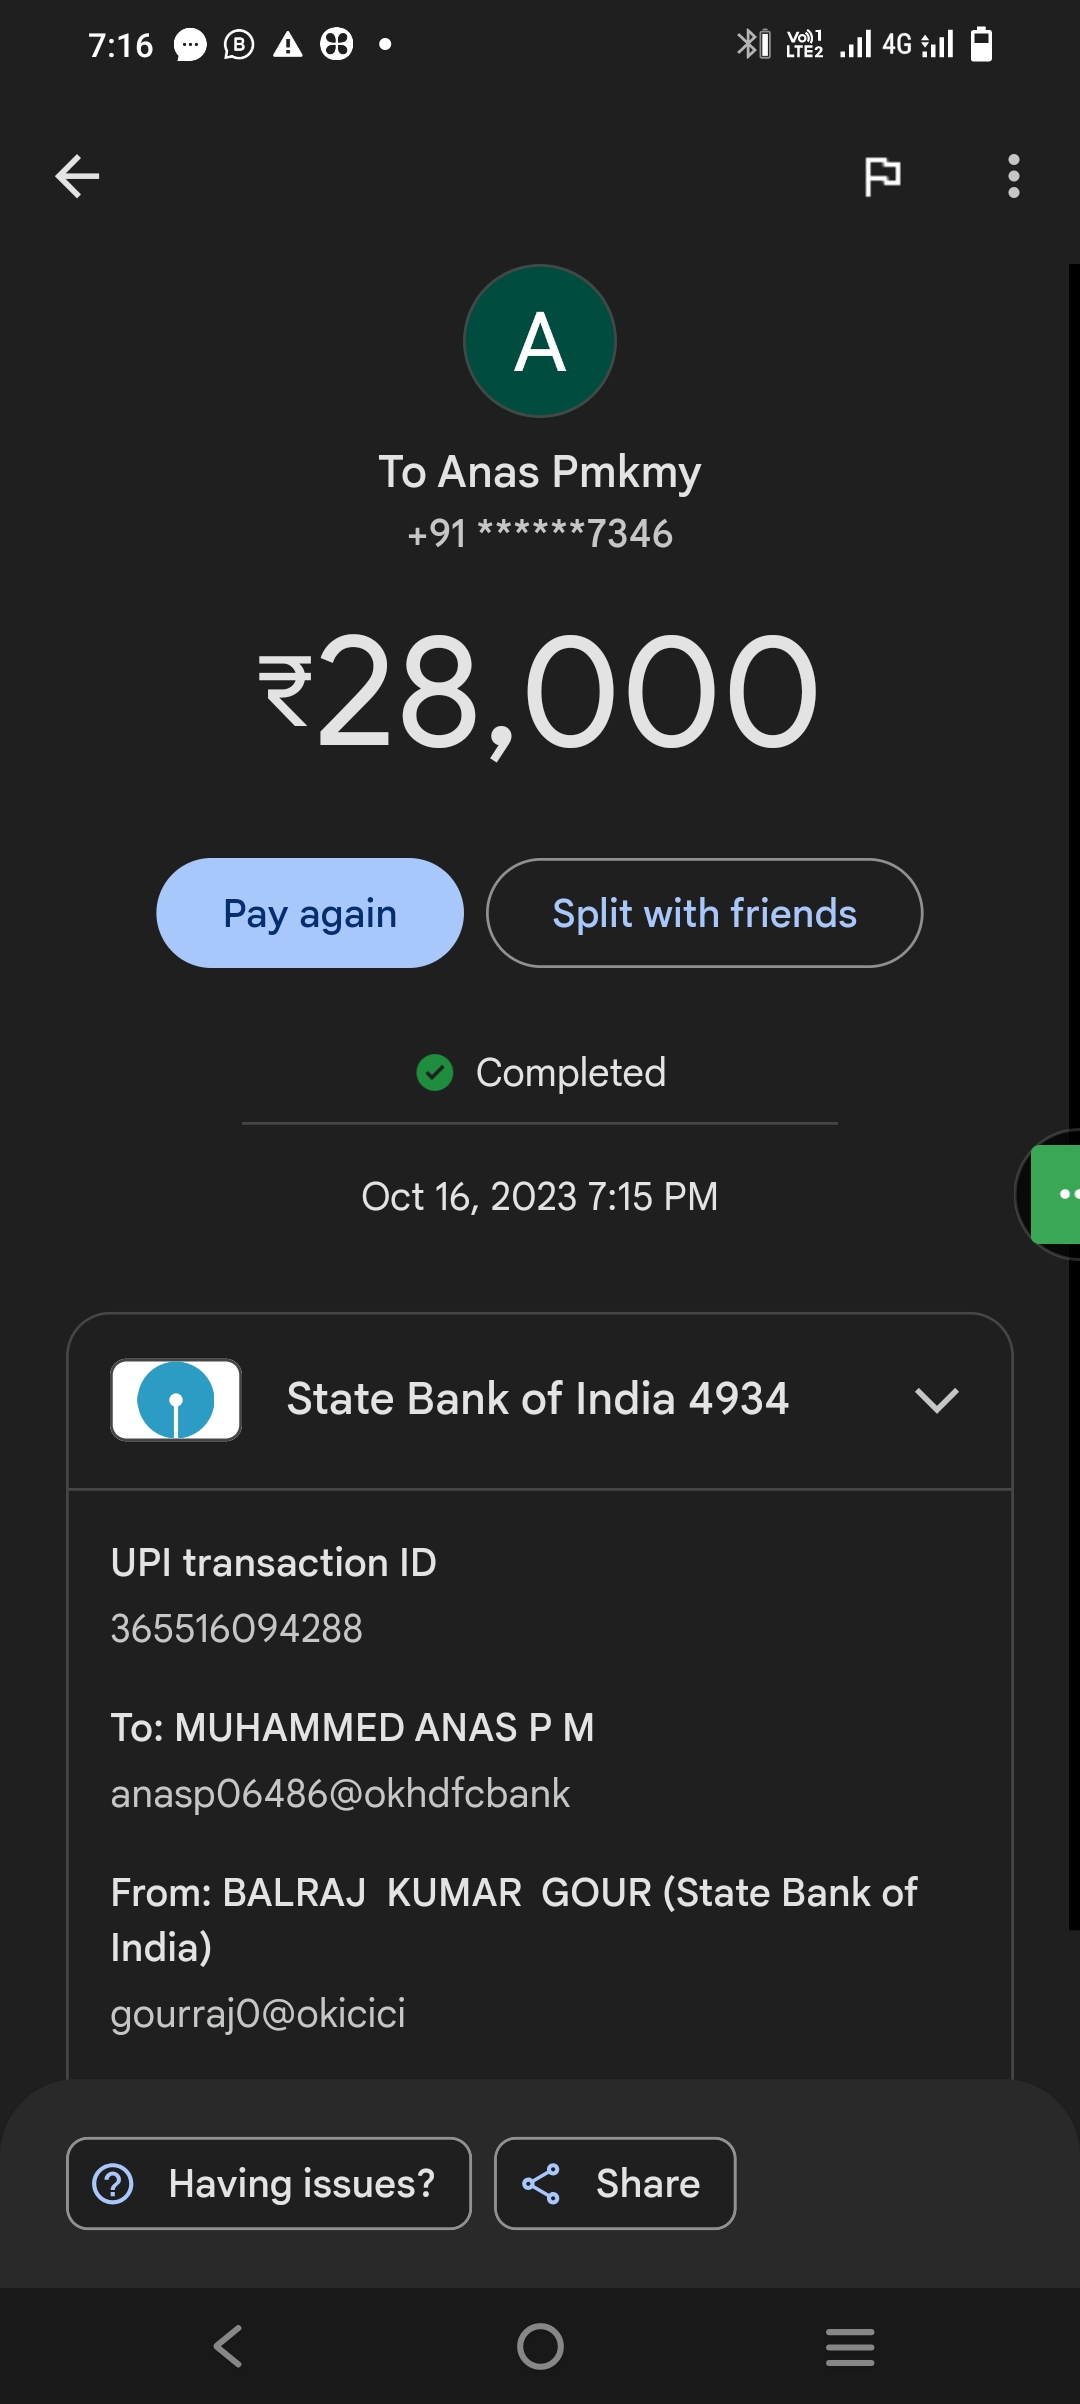Tap the gourraj0@okicici UPI address

258,2013
